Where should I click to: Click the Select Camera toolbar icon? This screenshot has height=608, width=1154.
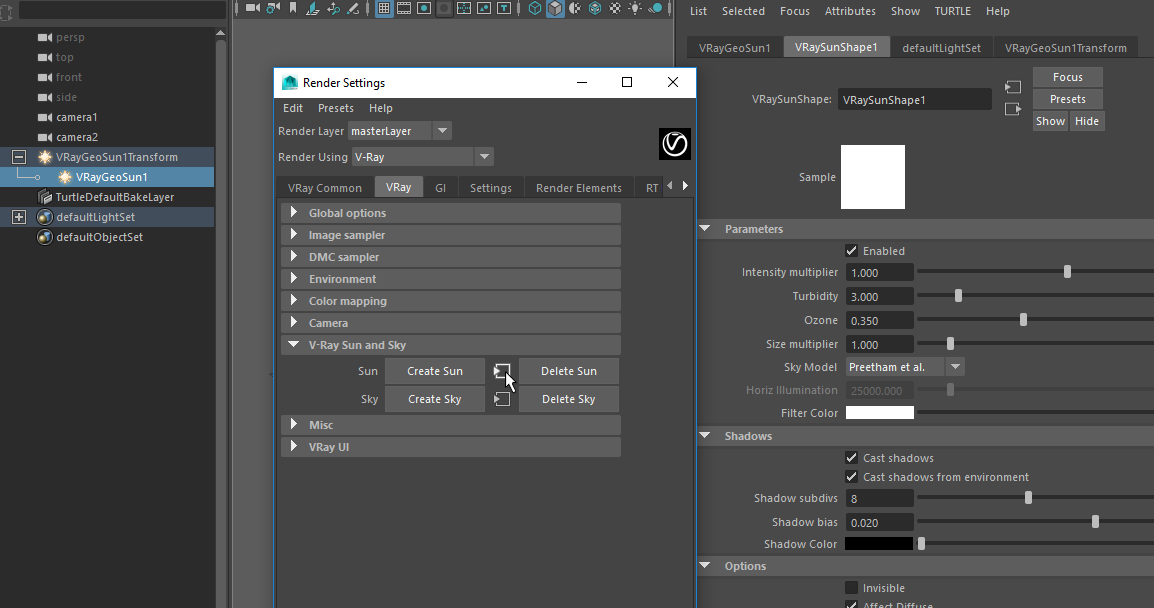click(252, 8)
